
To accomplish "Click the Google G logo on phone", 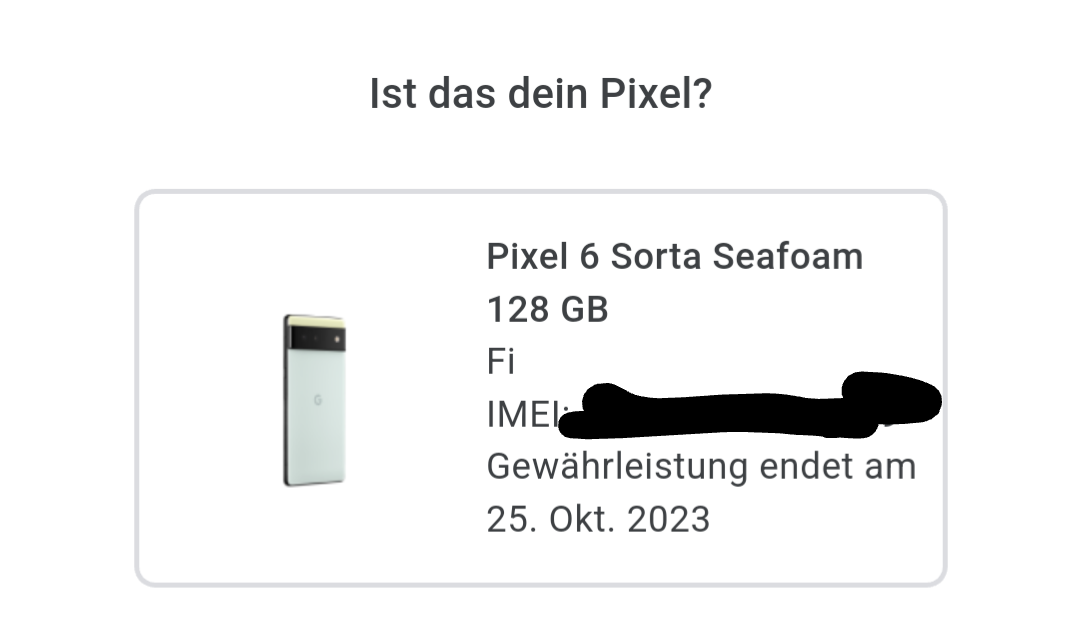I will (x=318, y=400).
